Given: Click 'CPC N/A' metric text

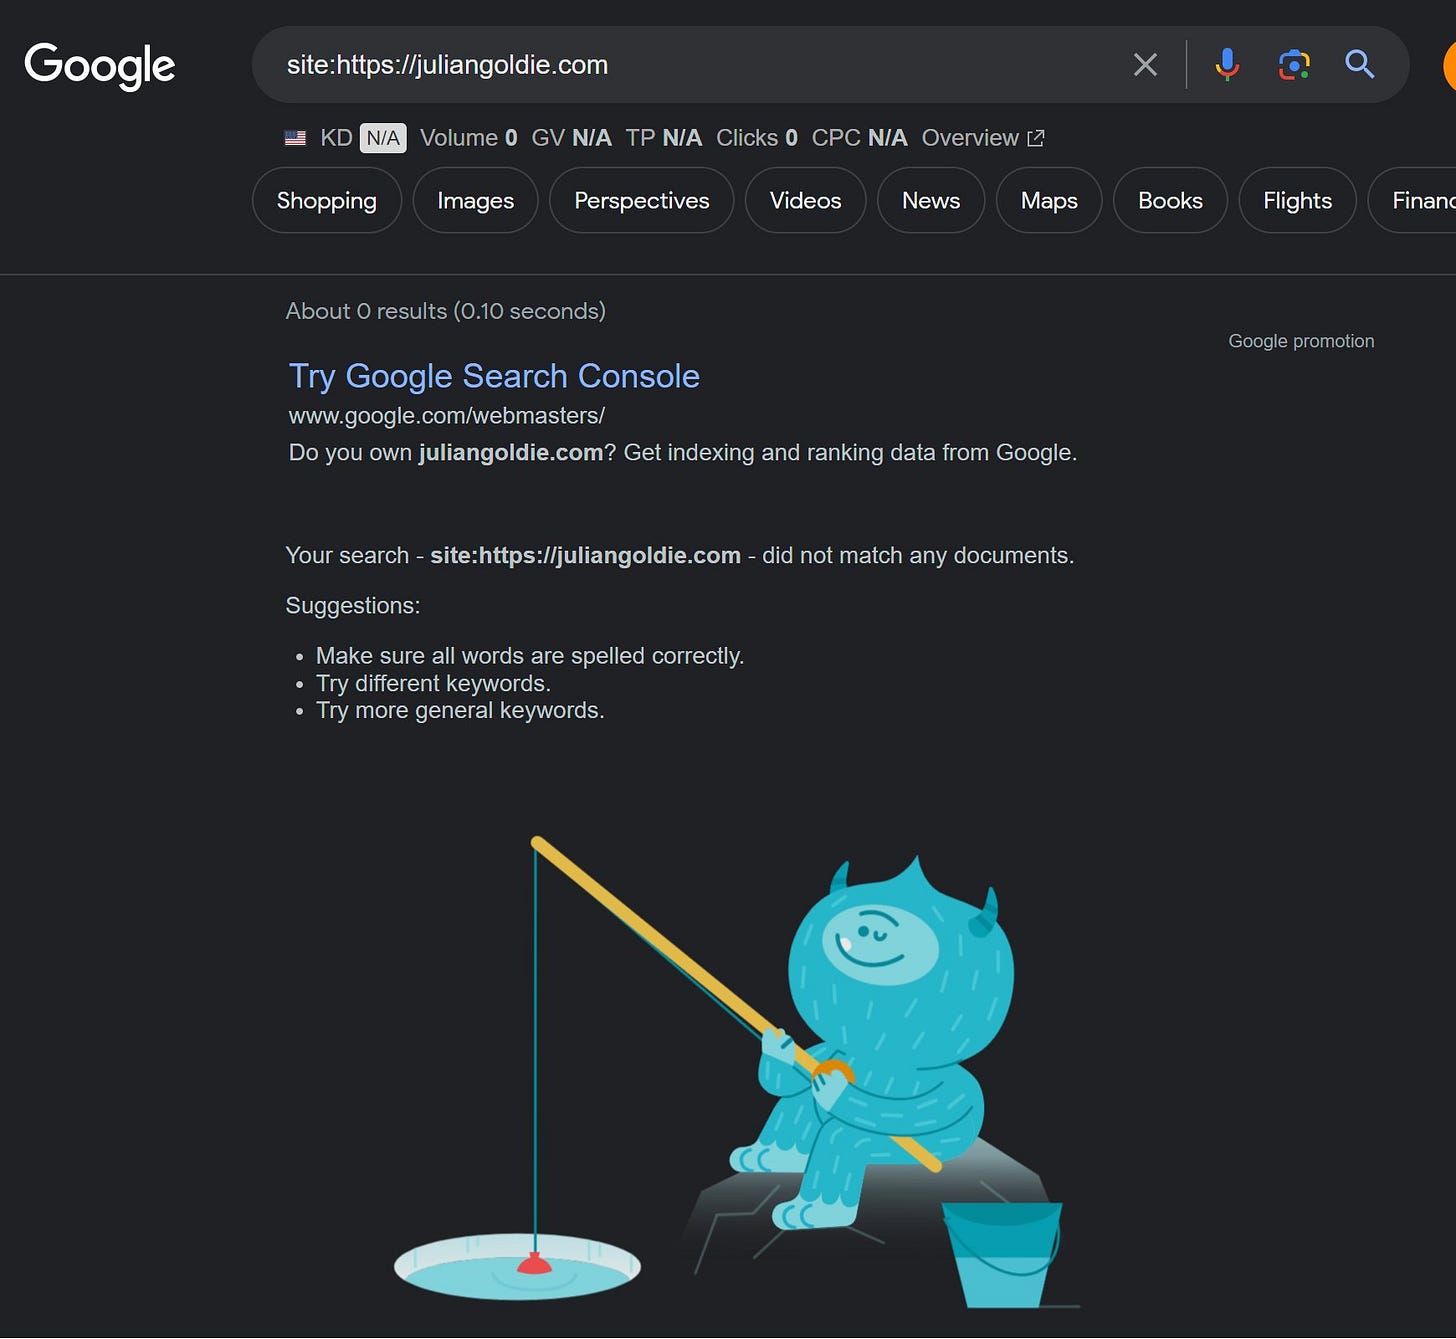Looking at the screenshot, I should pos(859,138).
